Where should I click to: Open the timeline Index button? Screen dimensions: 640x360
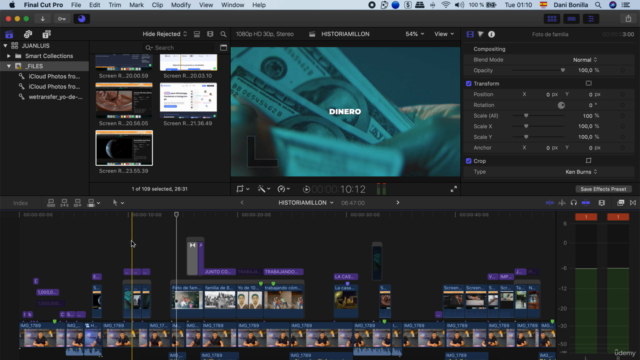coord(20,203)
